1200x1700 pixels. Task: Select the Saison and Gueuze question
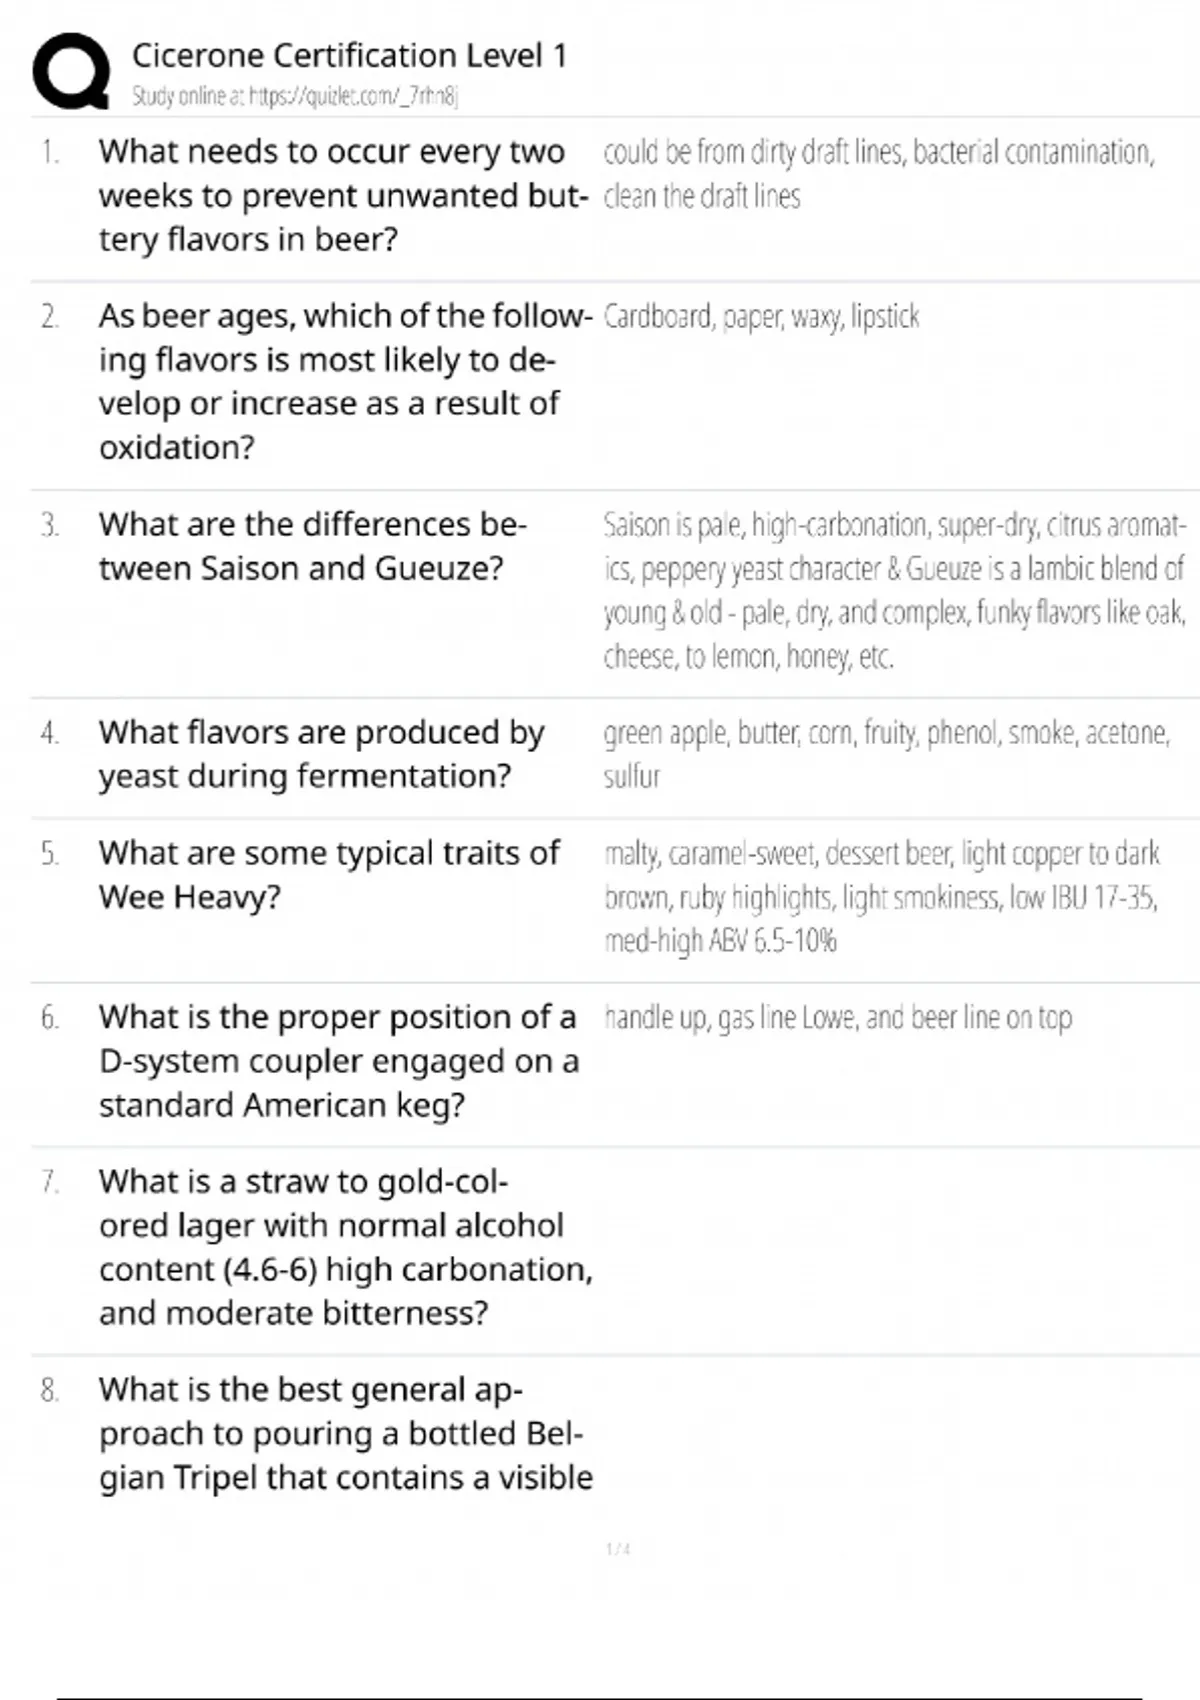tap(312, 546)
